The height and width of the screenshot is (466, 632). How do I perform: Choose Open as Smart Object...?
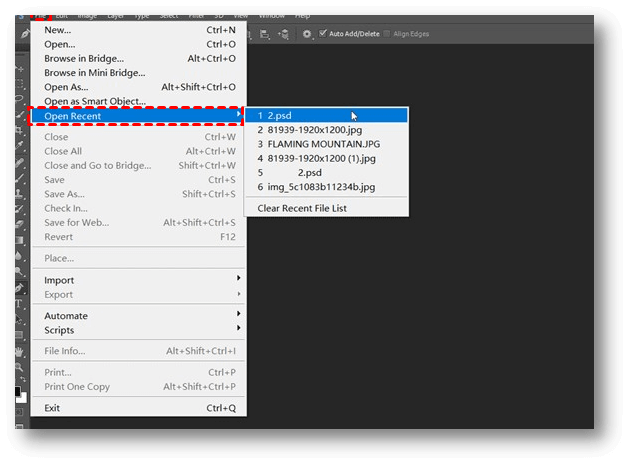point(139,102)
